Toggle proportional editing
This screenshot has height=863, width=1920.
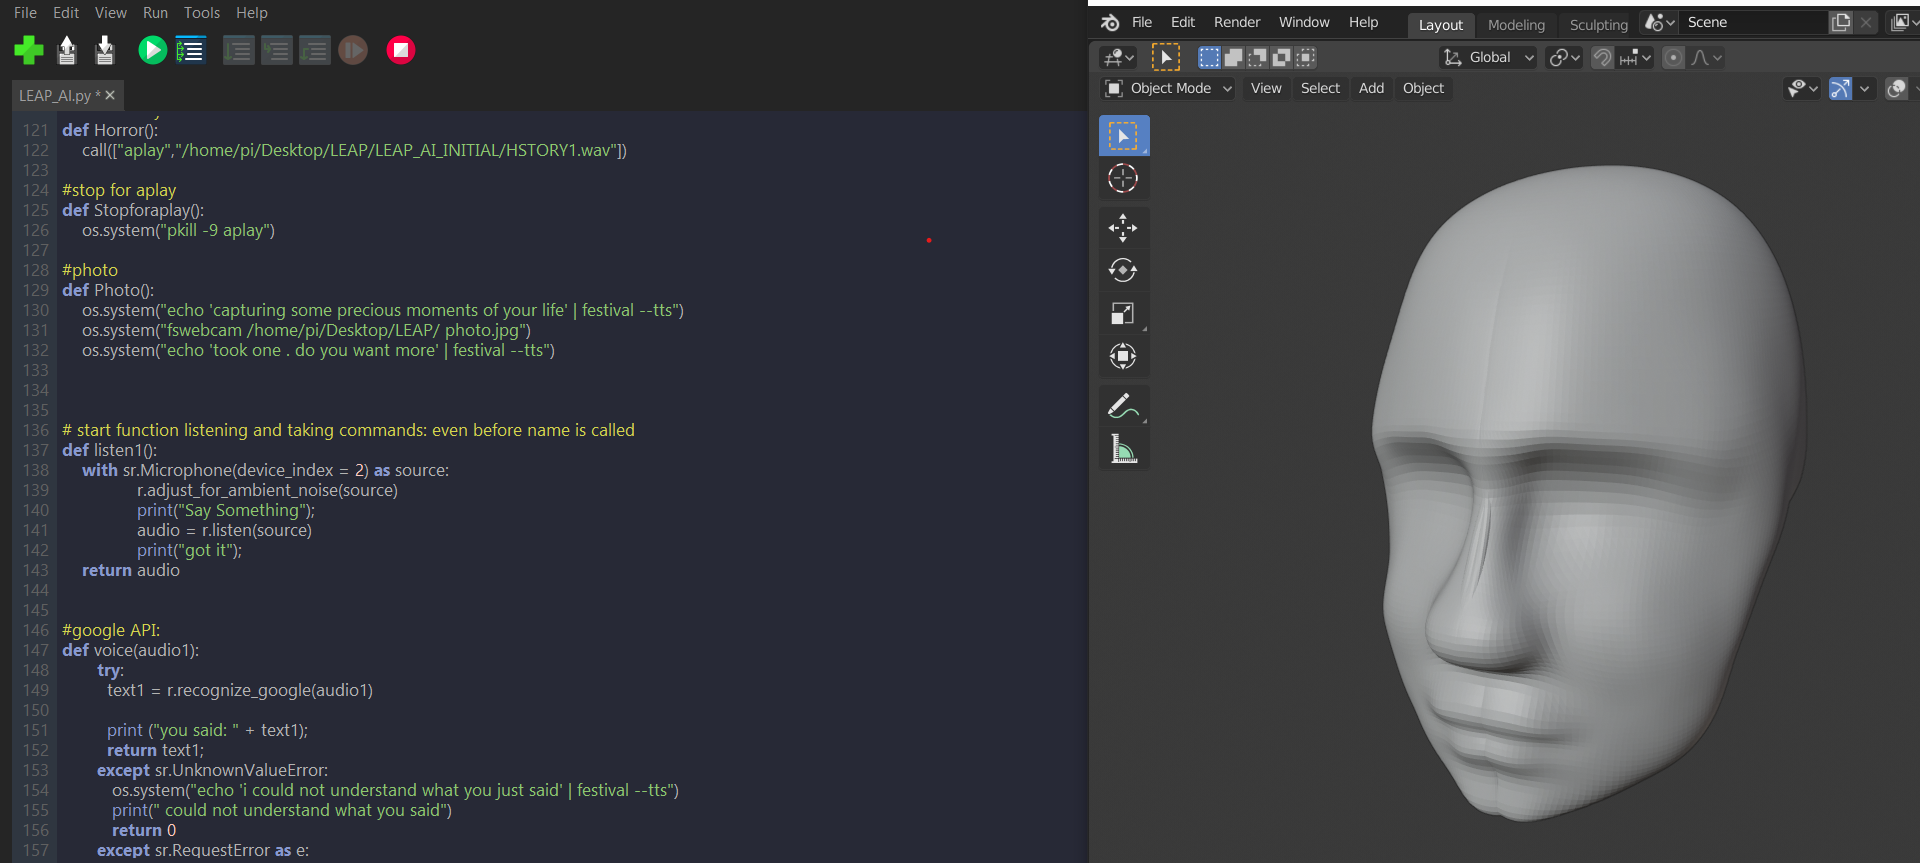1673,58
